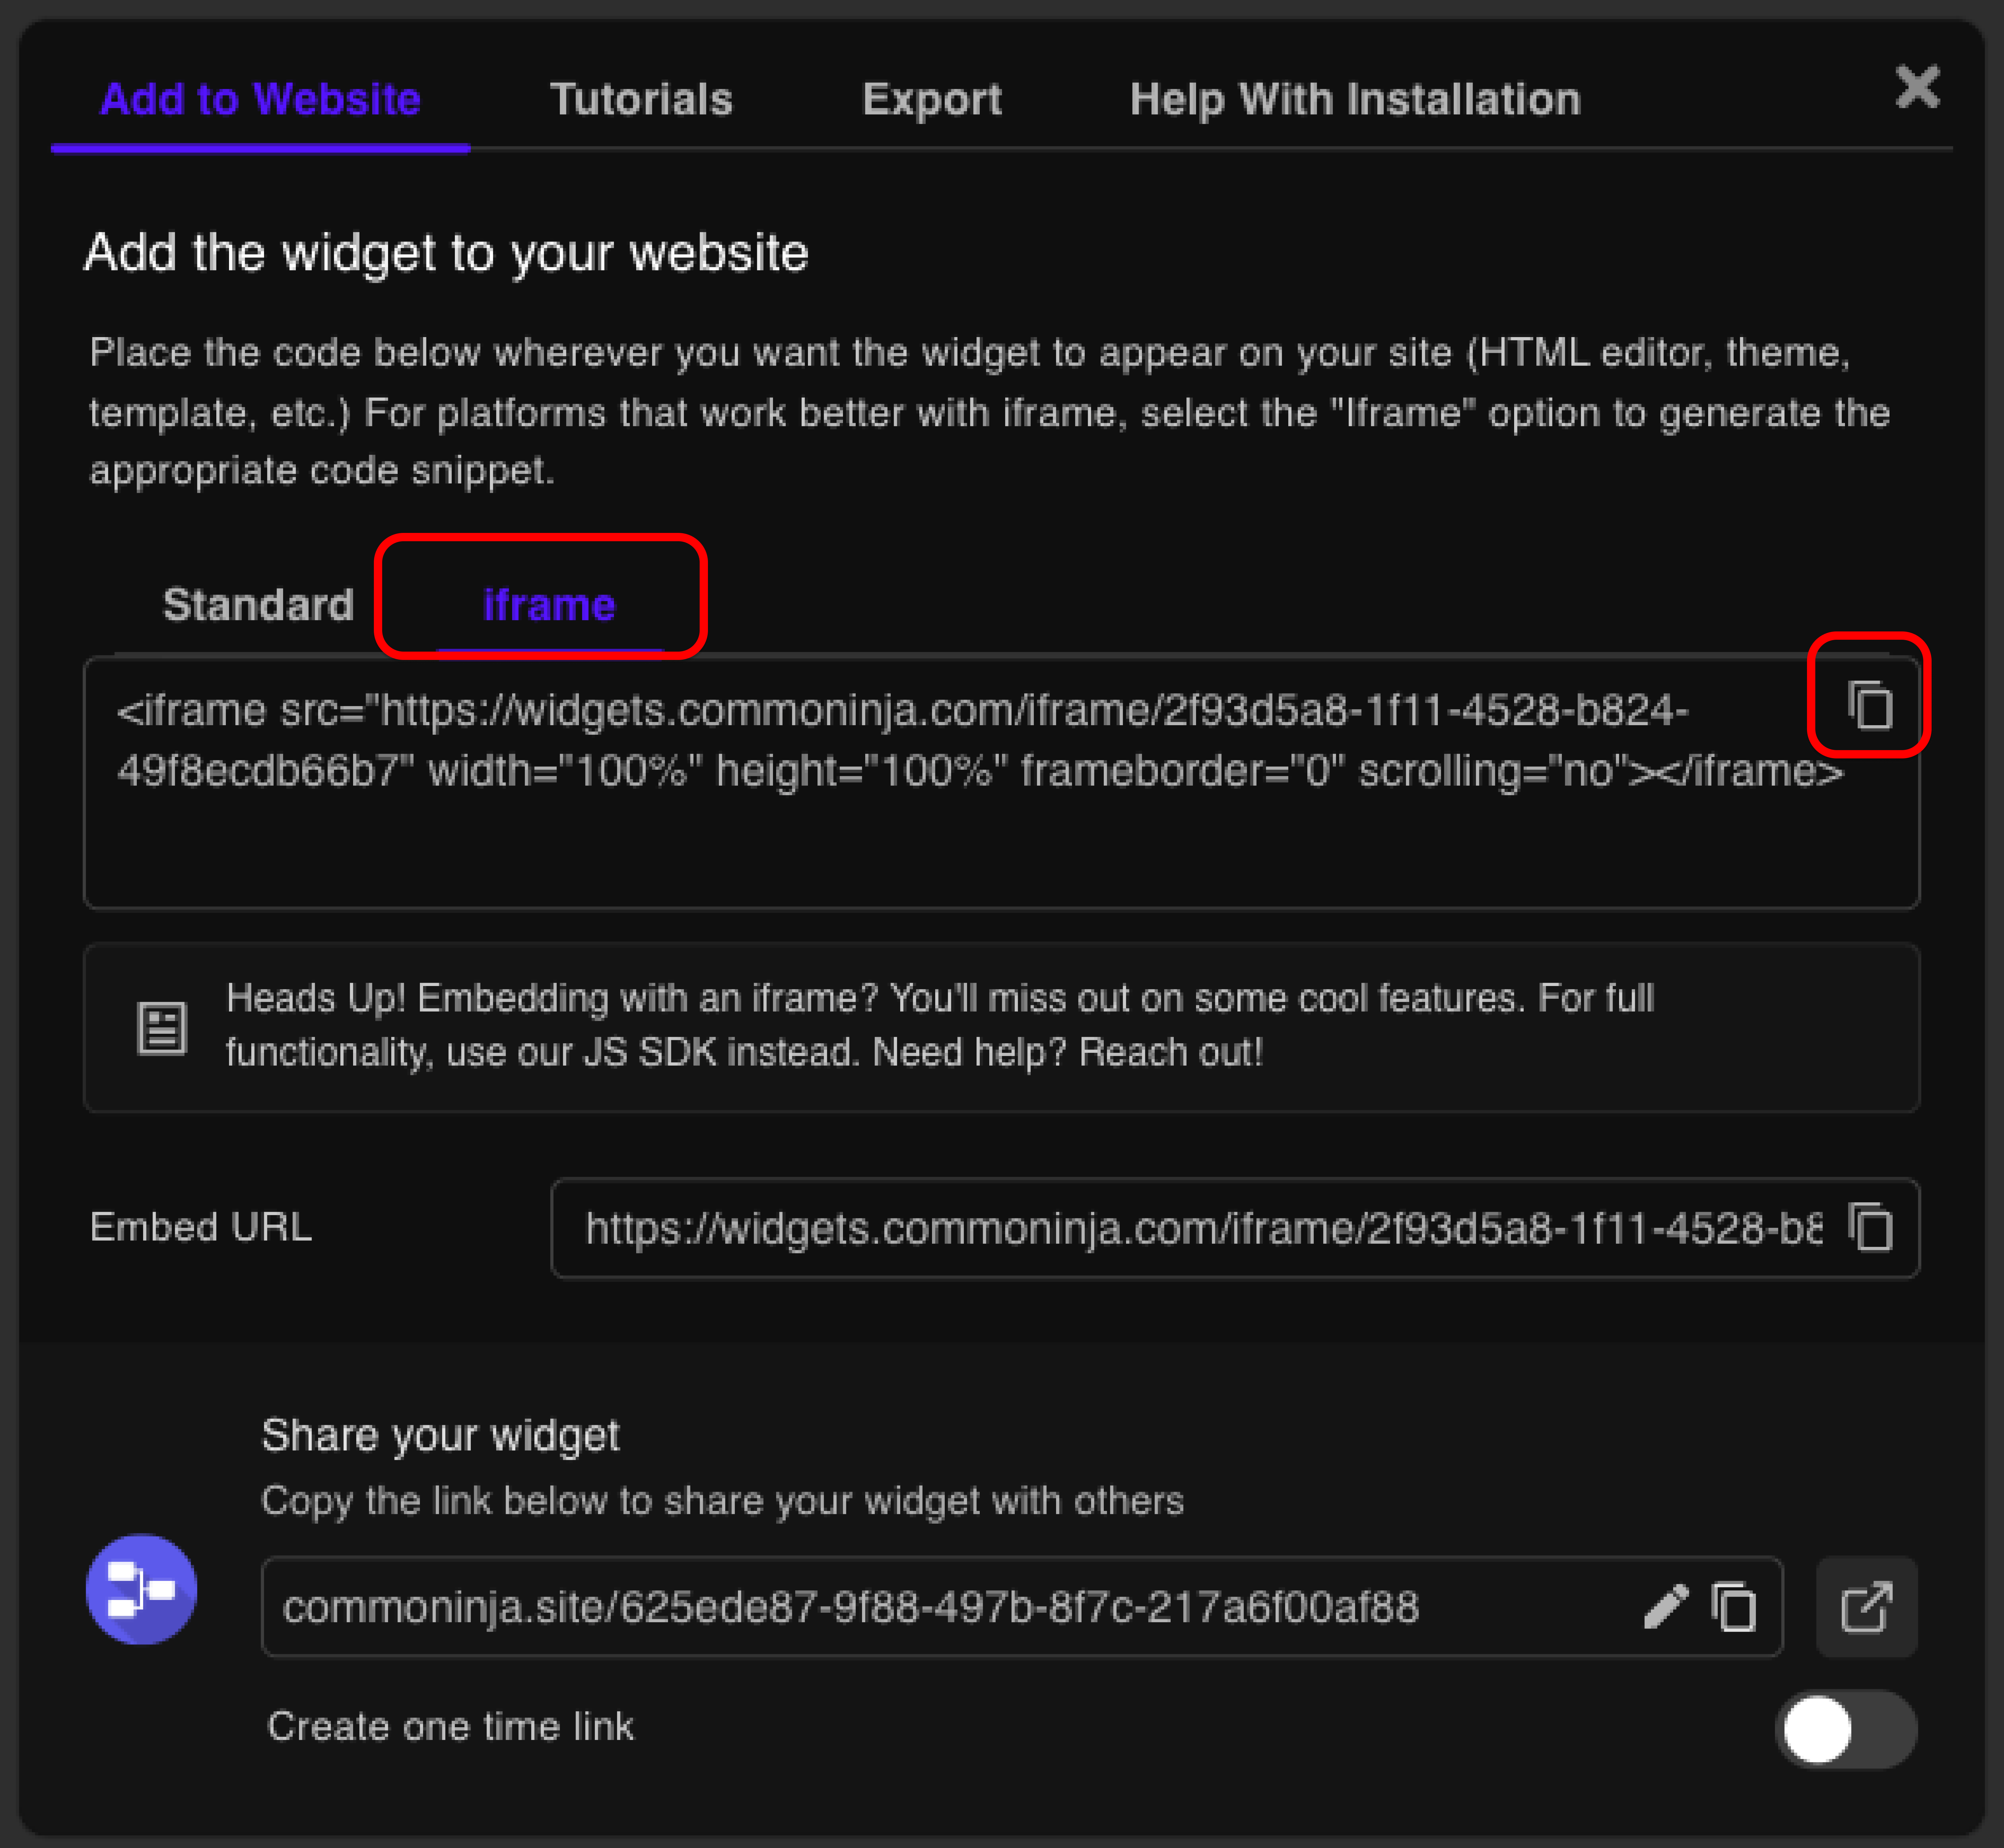The height and width of the screenshot is (1848, 2004).
Task: Copy the iframe embed code snippet
Action: point(1870,706)
